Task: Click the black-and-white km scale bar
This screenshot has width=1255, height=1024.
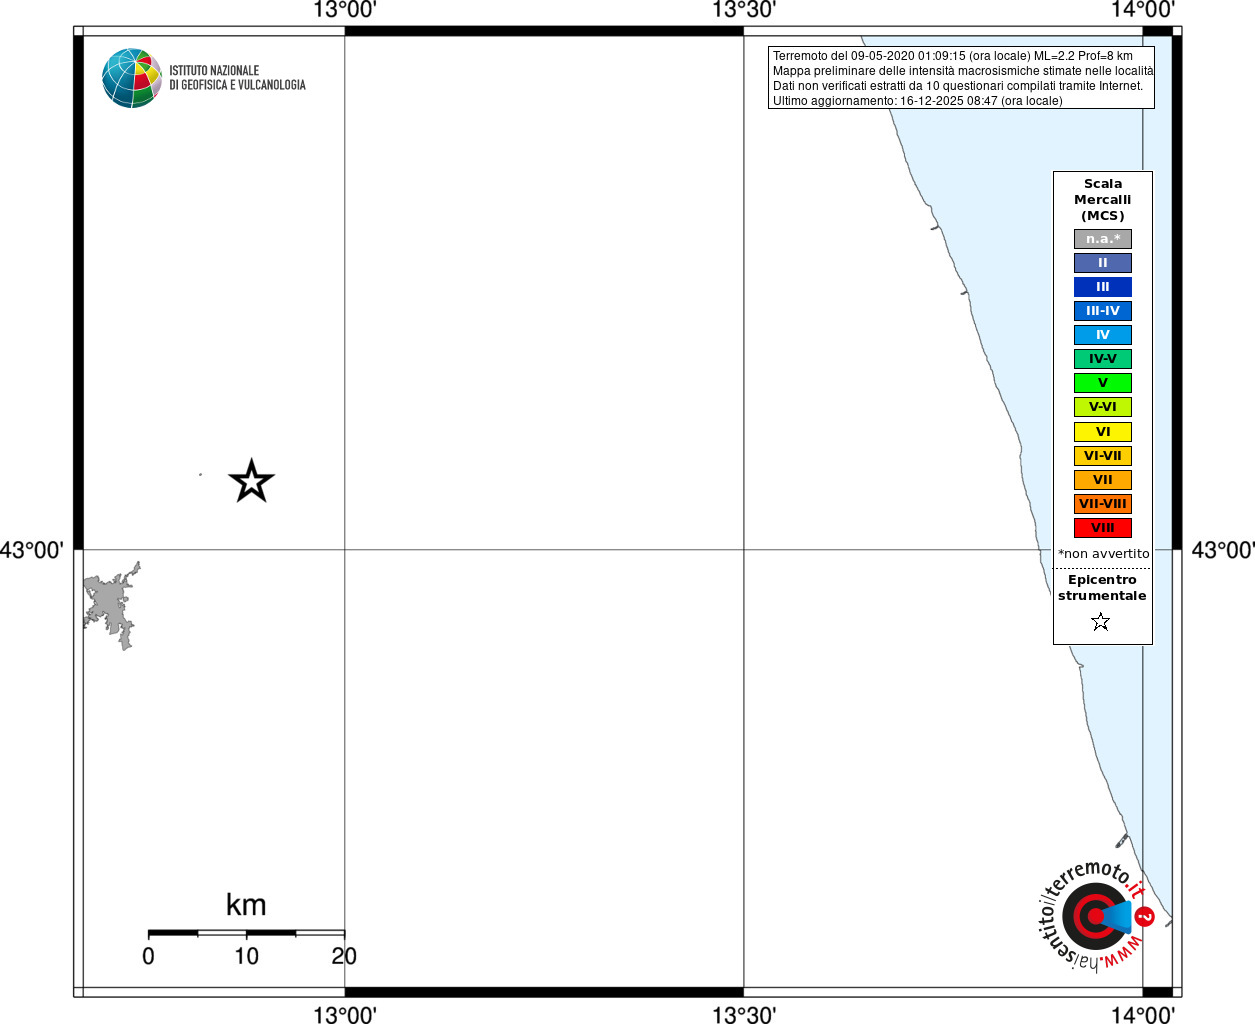Action: [246, 933]
